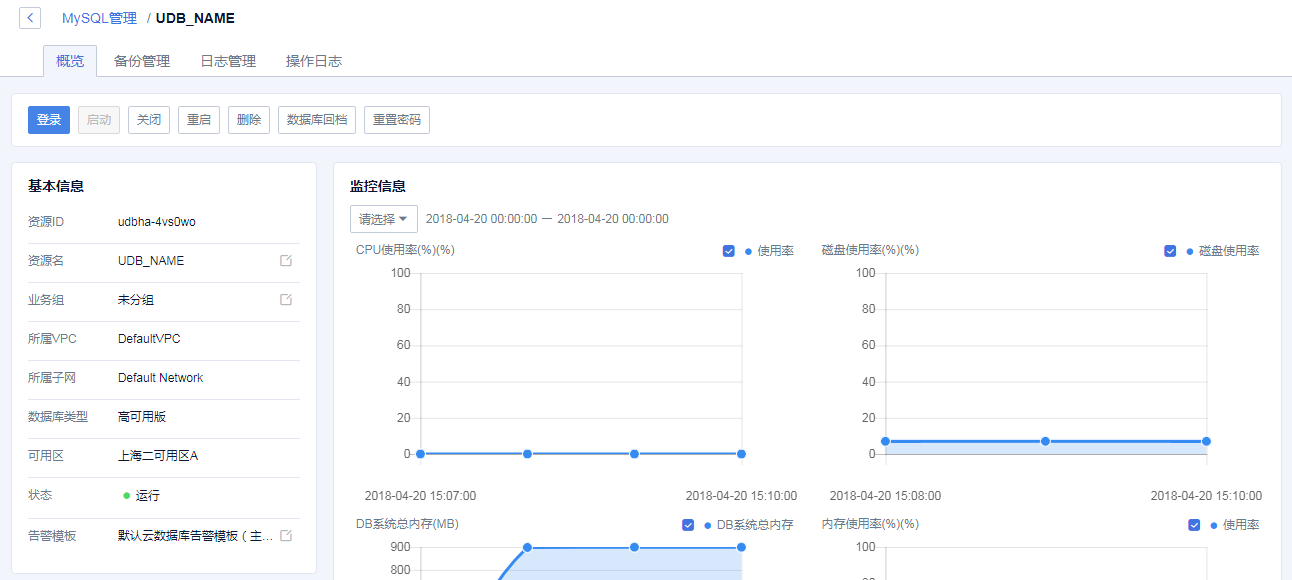Click the edit icon next to 业务组
This screenshot has width=1292, height=580.
point(286,299)
